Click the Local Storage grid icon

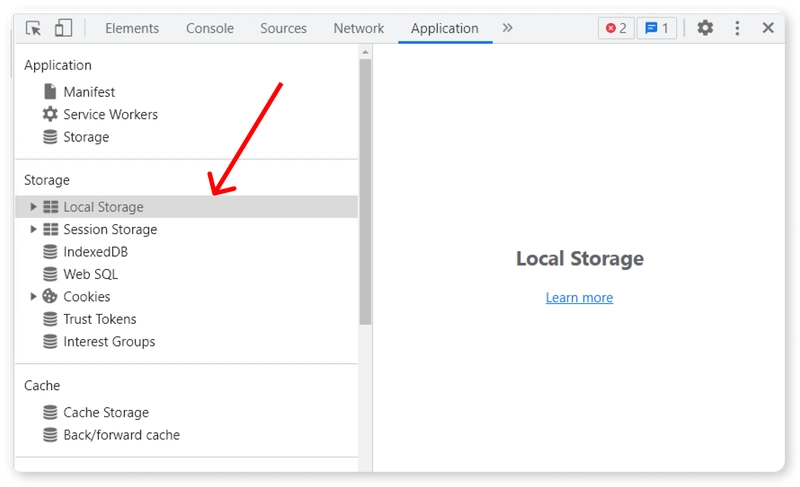point(51,207)
